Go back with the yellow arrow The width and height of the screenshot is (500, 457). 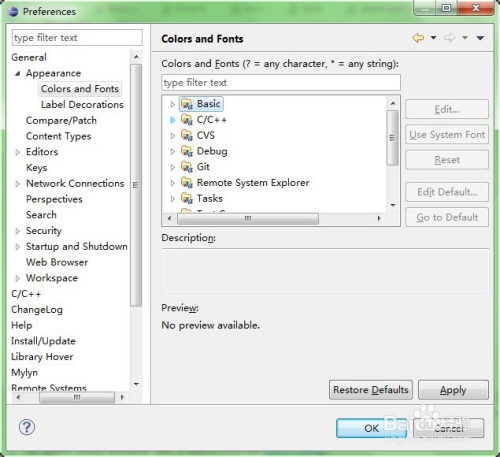tap(418, 38)
